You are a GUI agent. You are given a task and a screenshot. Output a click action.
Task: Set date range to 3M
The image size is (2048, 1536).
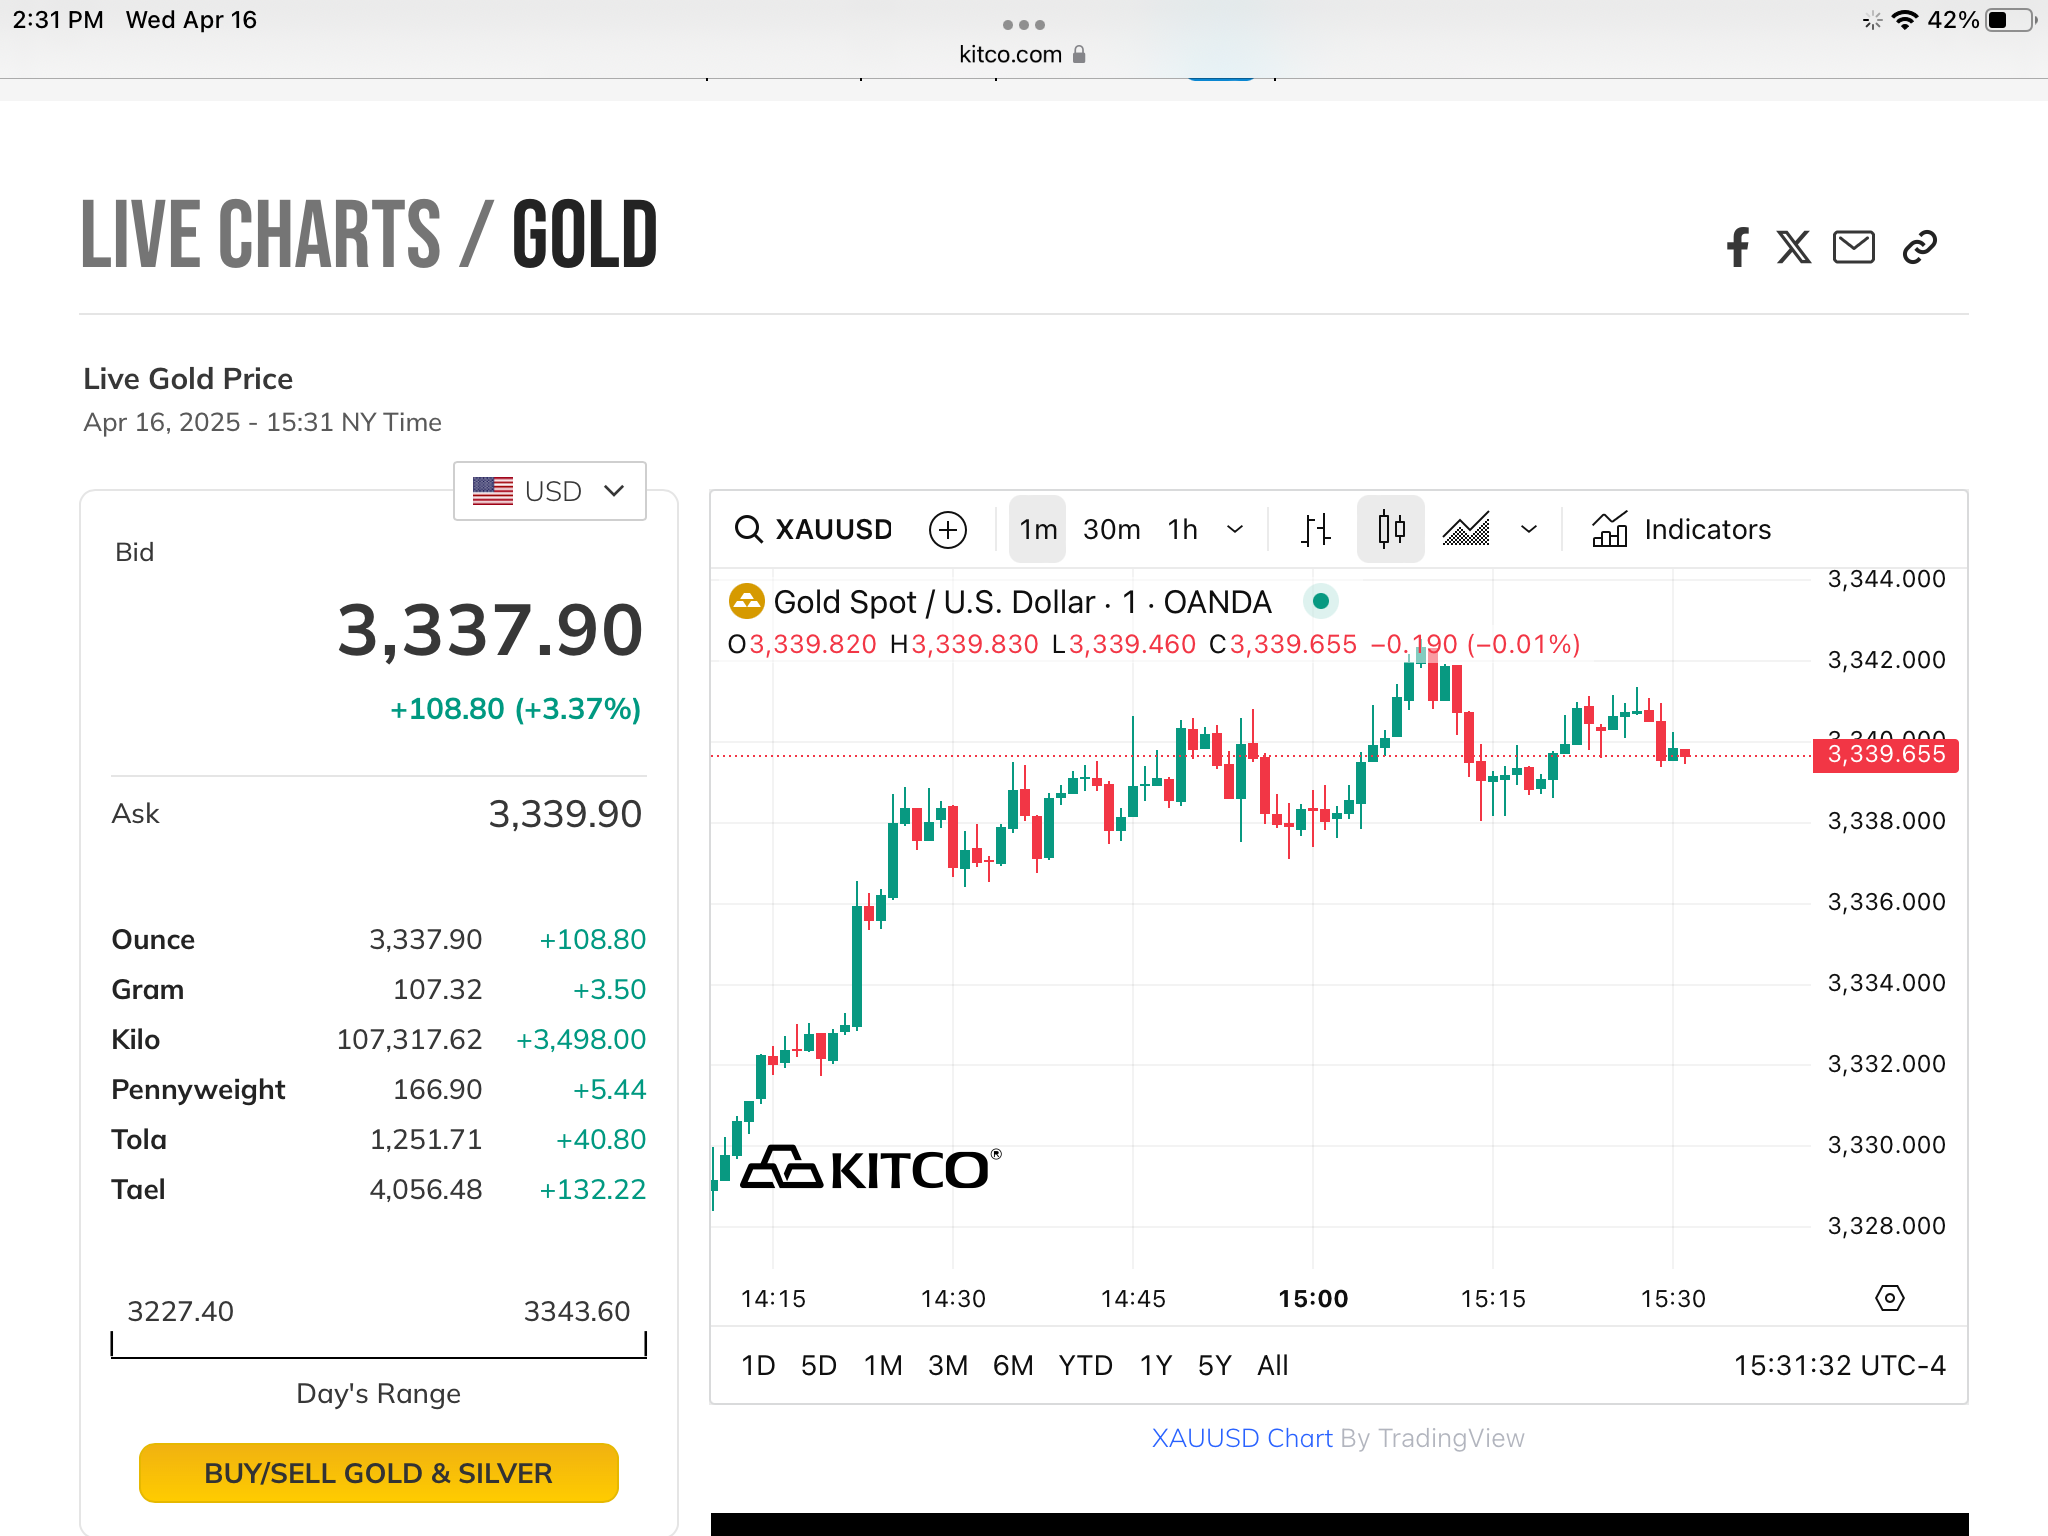pos(948,1365)
